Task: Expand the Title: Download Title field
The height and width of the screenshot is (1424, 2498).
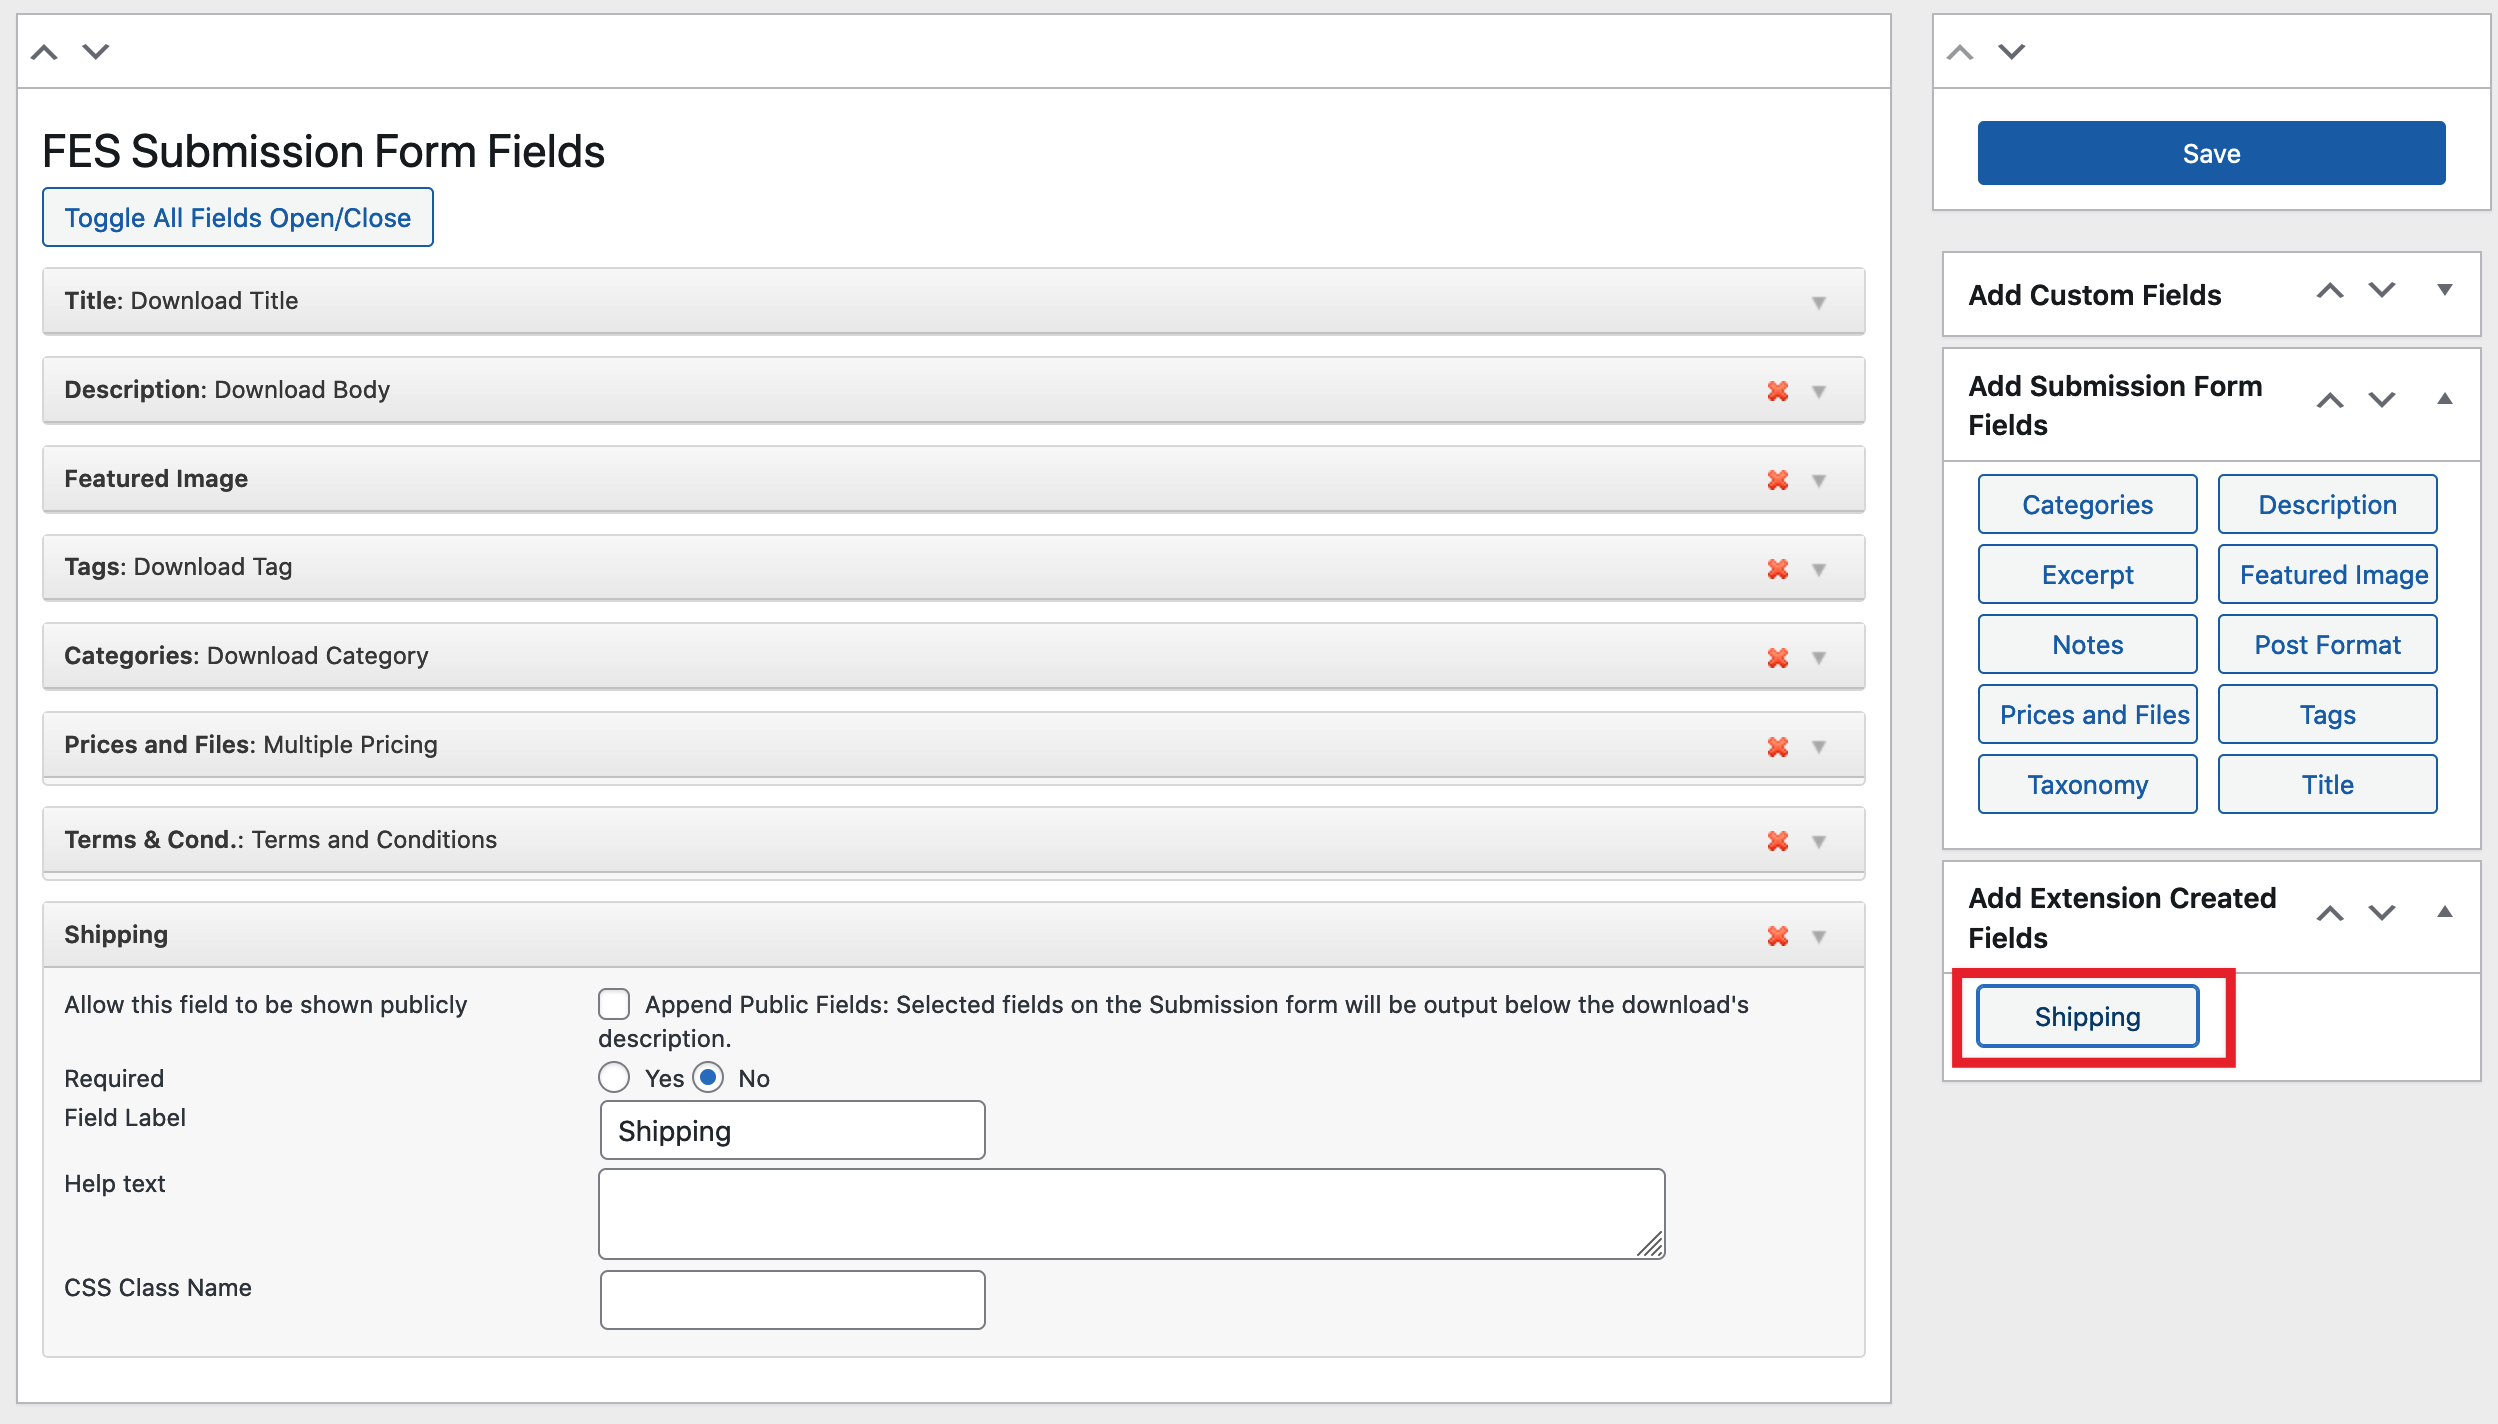Action: 1818,302
